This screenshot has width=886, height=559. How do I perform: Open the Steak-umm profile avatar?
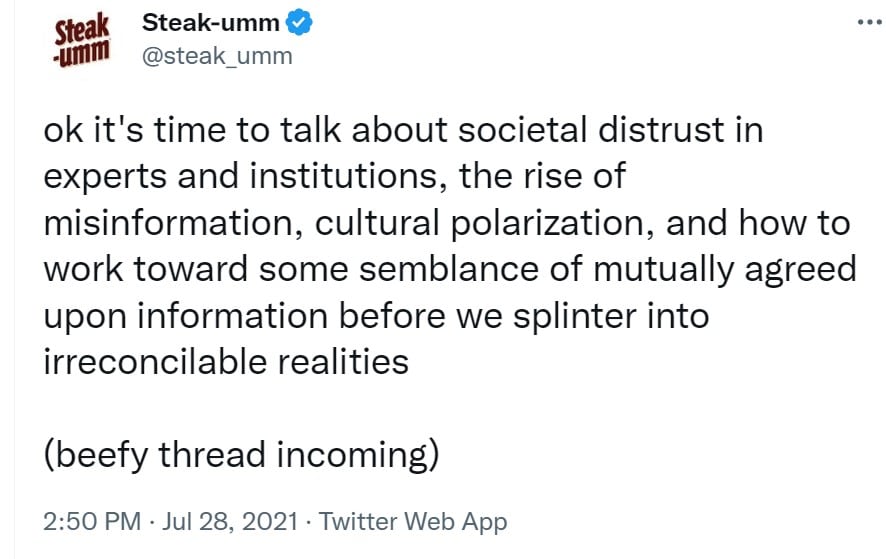(x=83, y=39)
